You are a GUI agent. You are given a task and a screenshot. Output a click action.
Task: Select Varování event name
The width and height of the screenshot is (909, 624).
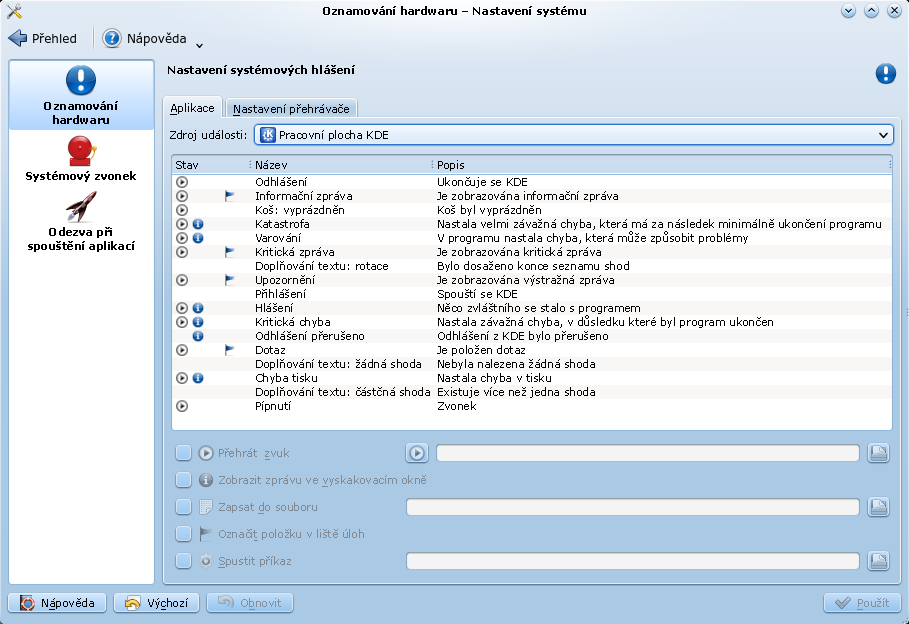pos(278,238)
